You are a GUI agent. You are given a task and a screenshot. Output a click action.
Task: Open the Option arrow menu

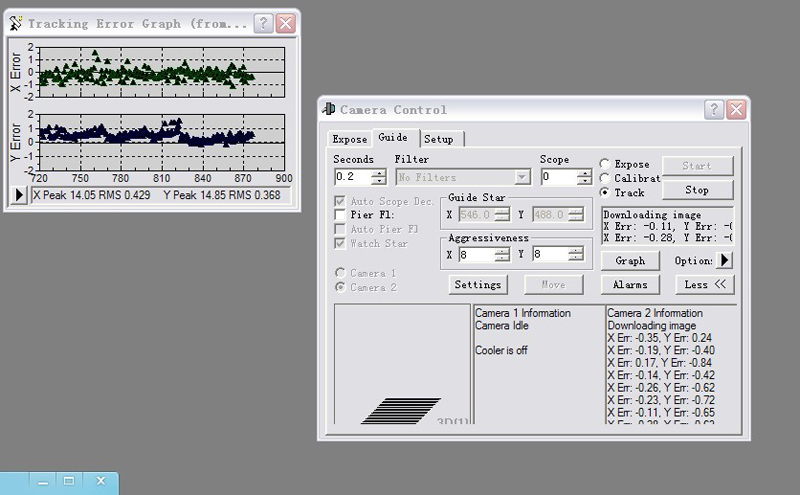[724, 260]
